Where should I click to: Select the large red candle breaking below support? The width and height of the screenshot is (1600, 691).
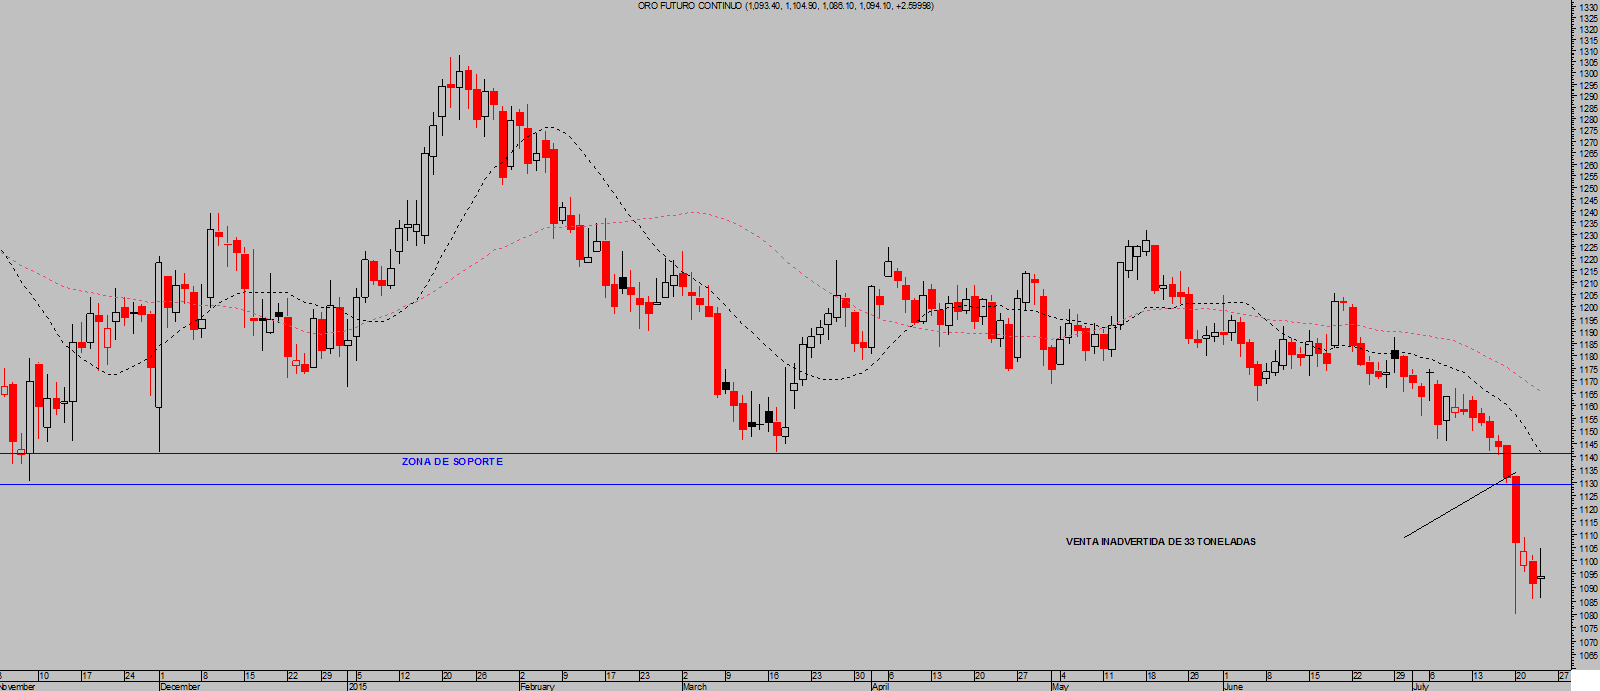coord(1516,510)
